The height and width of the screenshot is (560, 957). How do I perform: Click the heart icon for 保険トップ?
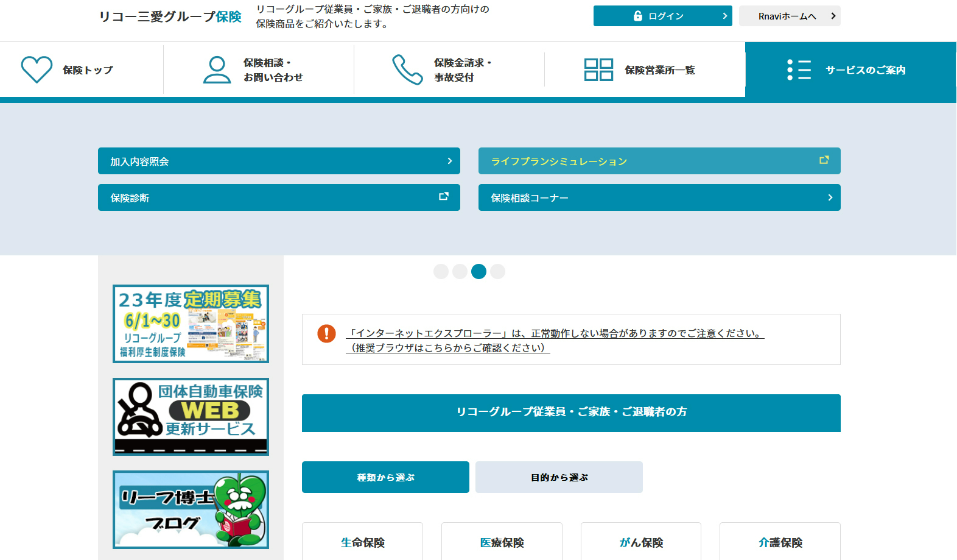click(x=37, y=70)
